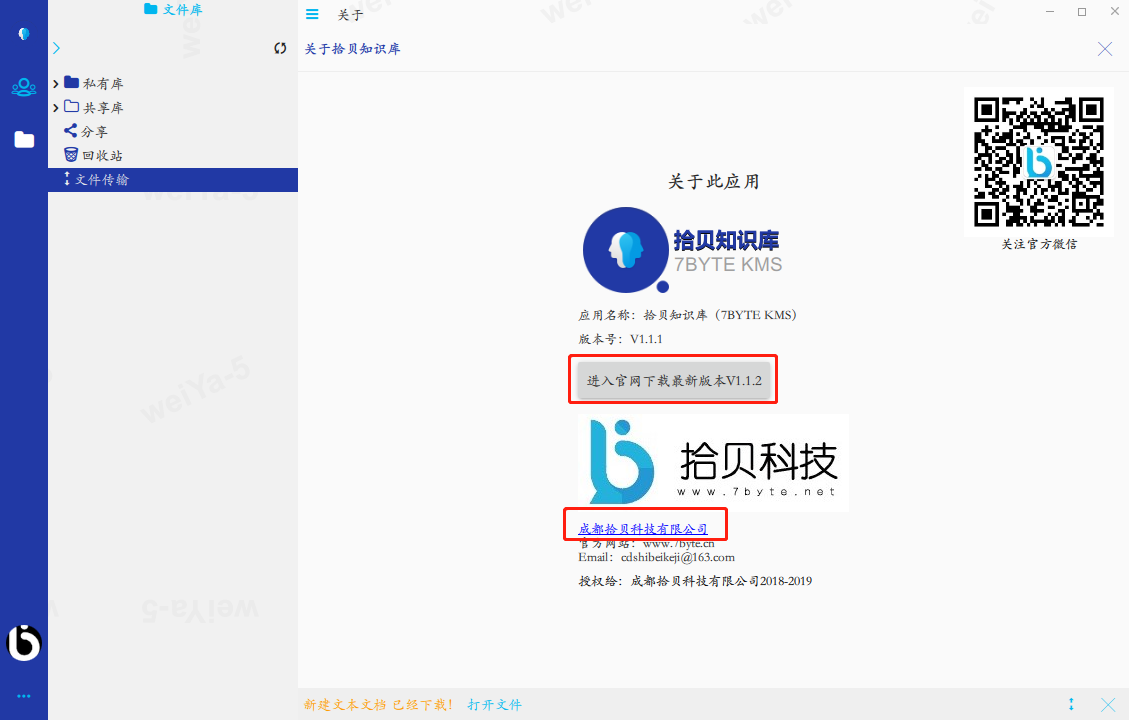Open the three-dot more menu in sidebar
This screenshot has height=720, width=1129.
pos(24,696)
